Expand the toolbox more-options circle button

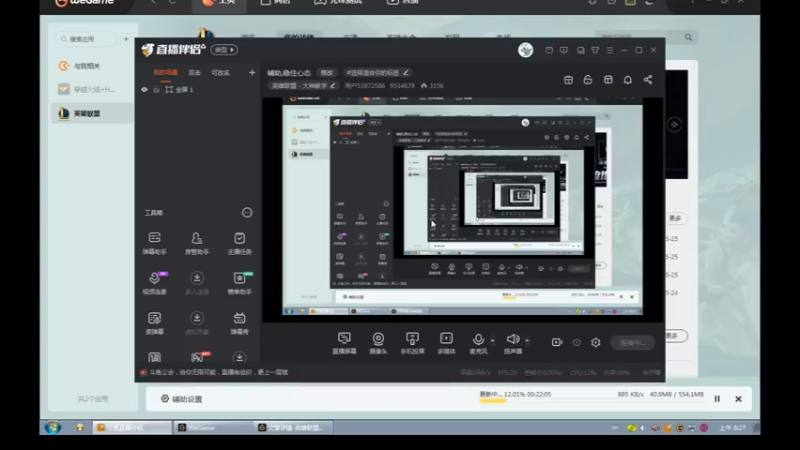coord(247,213)
